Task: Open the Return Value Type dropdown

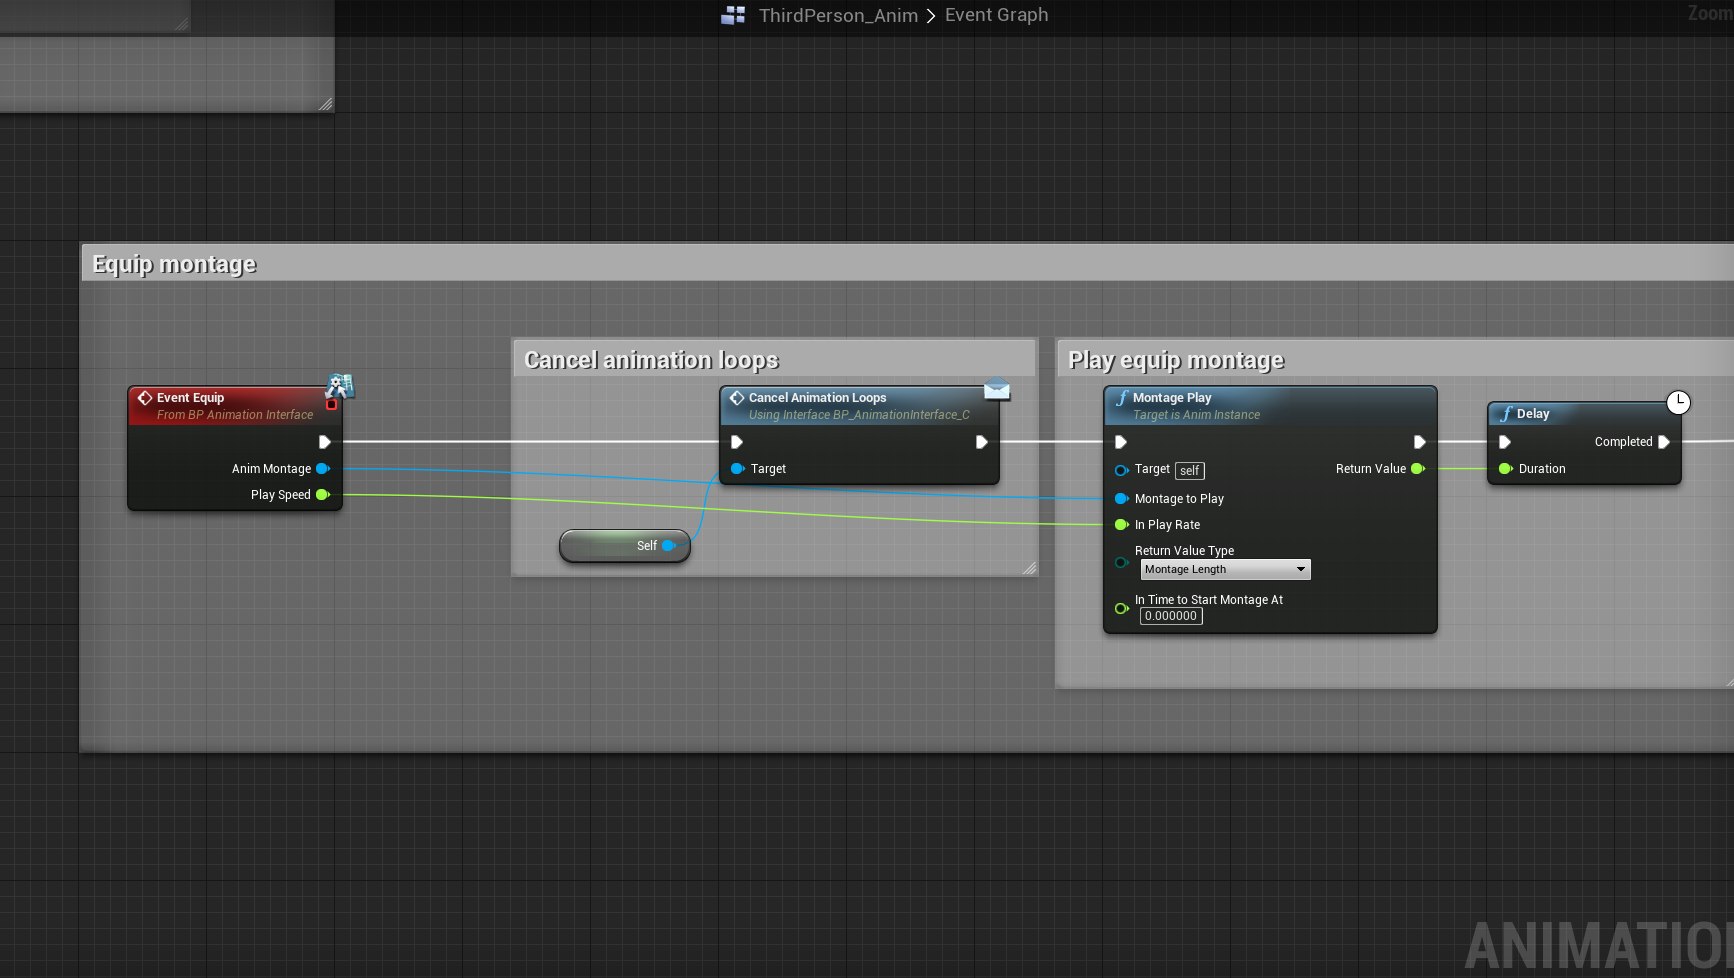Action: [1225, 570]
